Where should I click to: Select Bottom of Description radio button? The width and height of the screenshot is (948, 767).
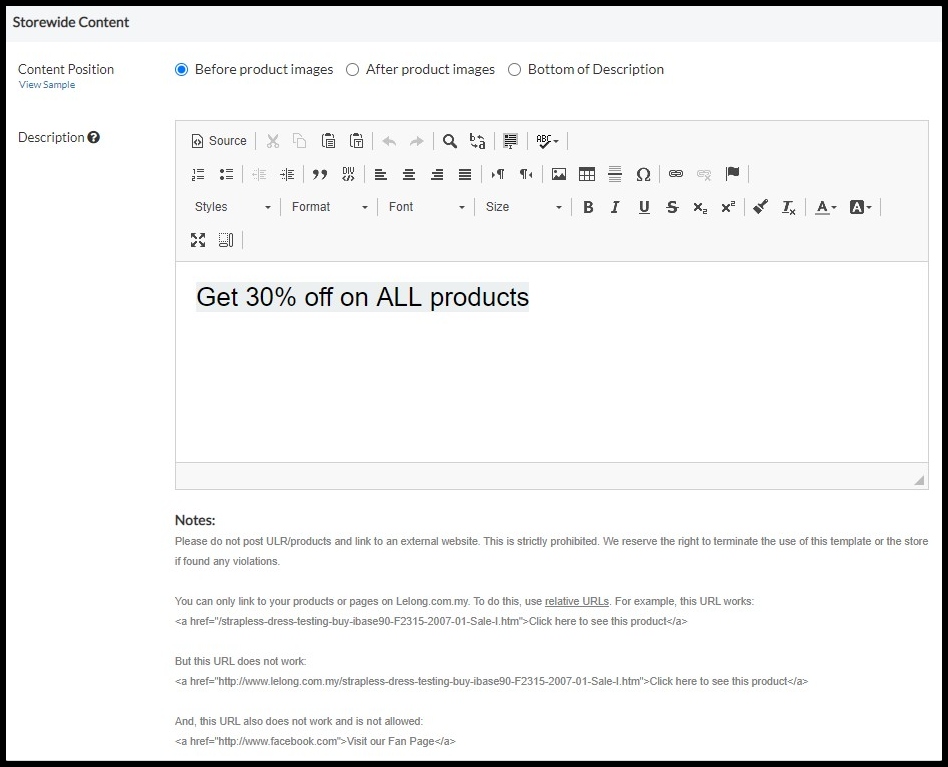pos(515,70)
